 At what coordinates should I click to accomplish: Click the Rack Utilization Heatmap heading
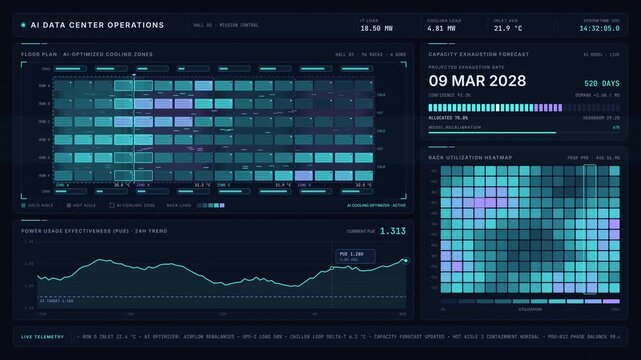[470, 157]
